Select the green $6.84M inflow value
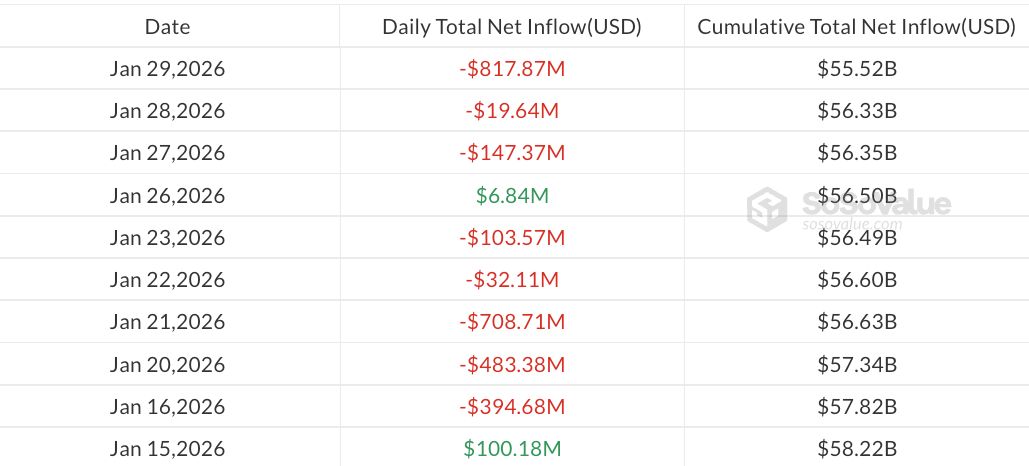Image resolution: width=1029 pixels, height=466 pixels. [x=512, y=196]
